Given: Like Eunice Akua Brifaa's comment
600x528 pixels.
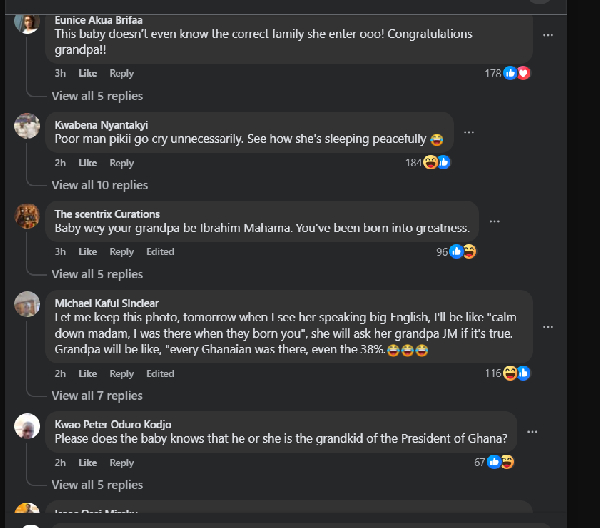Looking at the screenshot, I should tap(87, 73).
